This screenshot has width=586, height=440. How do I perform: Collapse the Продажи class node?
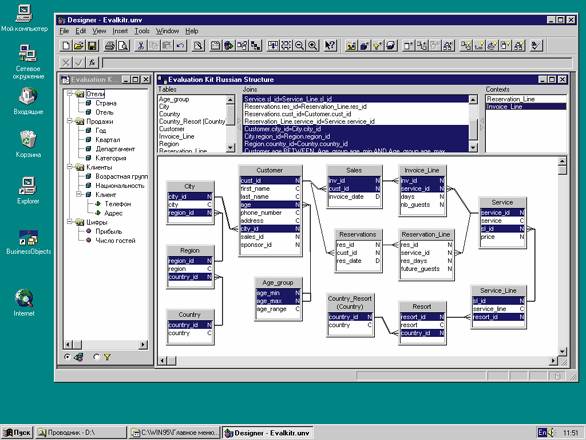point(70,121)
